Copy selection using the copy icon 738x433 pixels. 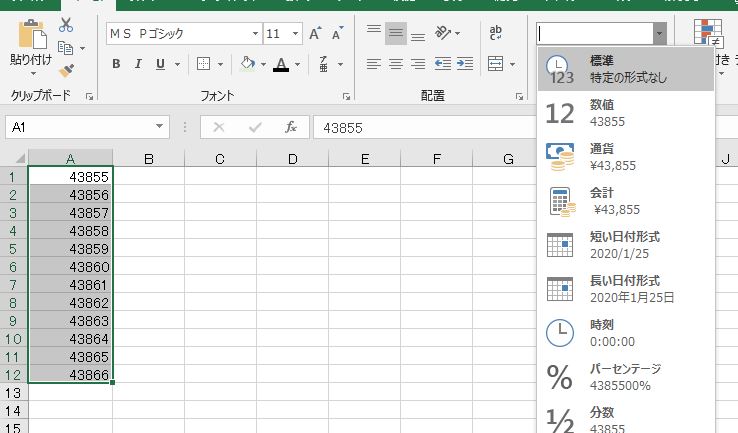point(65,48)
